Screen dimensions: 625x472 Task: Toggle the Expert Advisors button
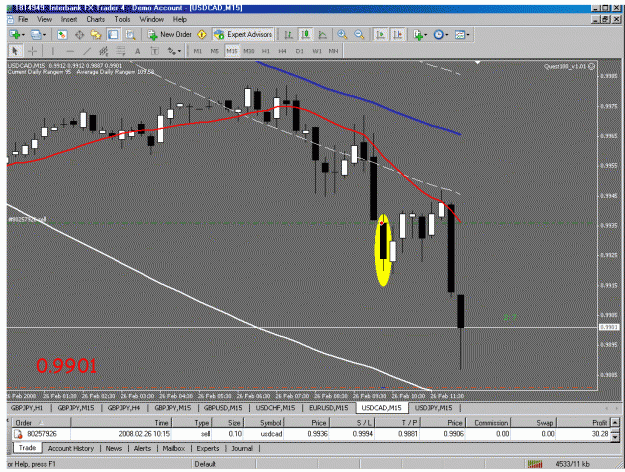(x=243, y=35)
